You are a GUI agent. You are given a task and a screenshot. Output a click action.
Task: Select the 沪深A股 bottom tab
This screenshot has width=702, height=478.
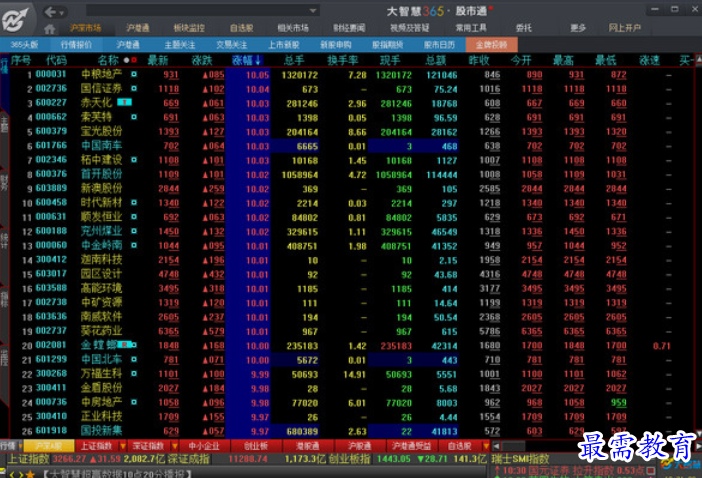(x=49, y=446)
